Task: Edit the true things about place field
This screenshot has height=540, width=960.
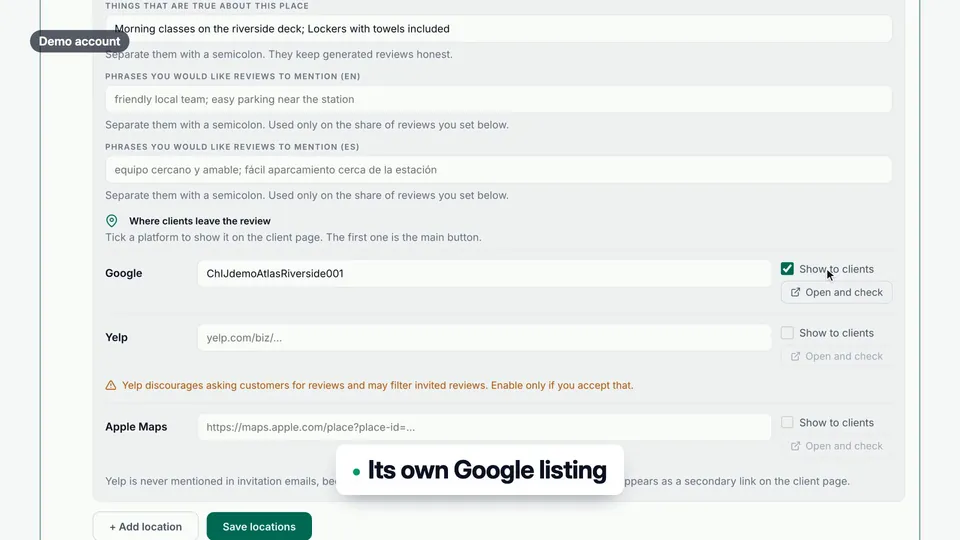Action: click(x=498, y=29)
